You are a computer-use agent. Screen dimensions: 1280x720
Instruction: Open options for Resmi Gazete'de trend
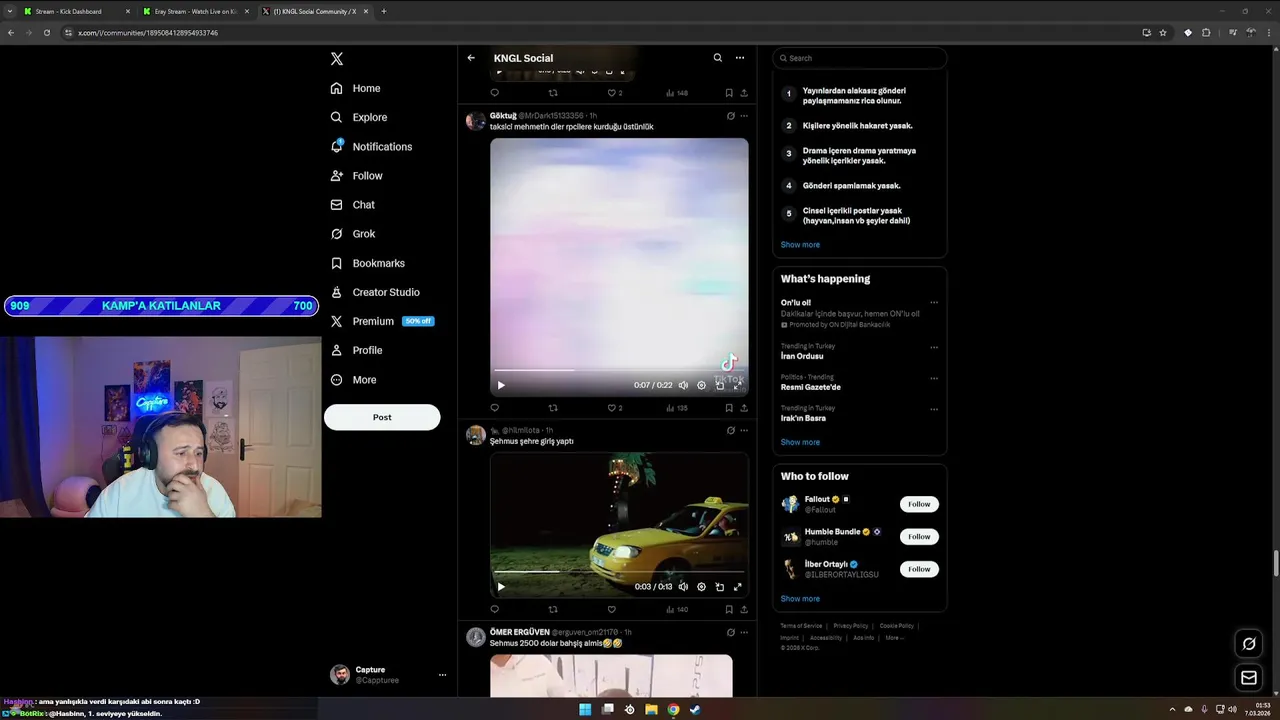[934, 378]
